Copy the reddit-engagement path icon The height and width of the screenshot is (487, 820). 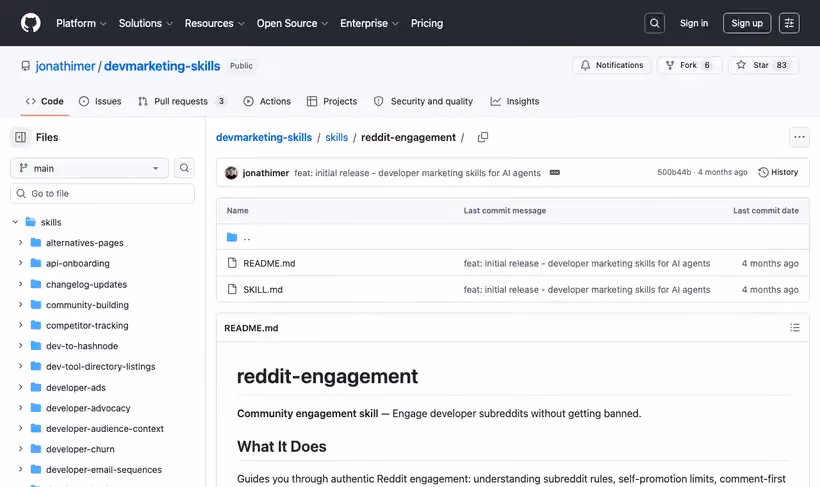coord(483,137)
